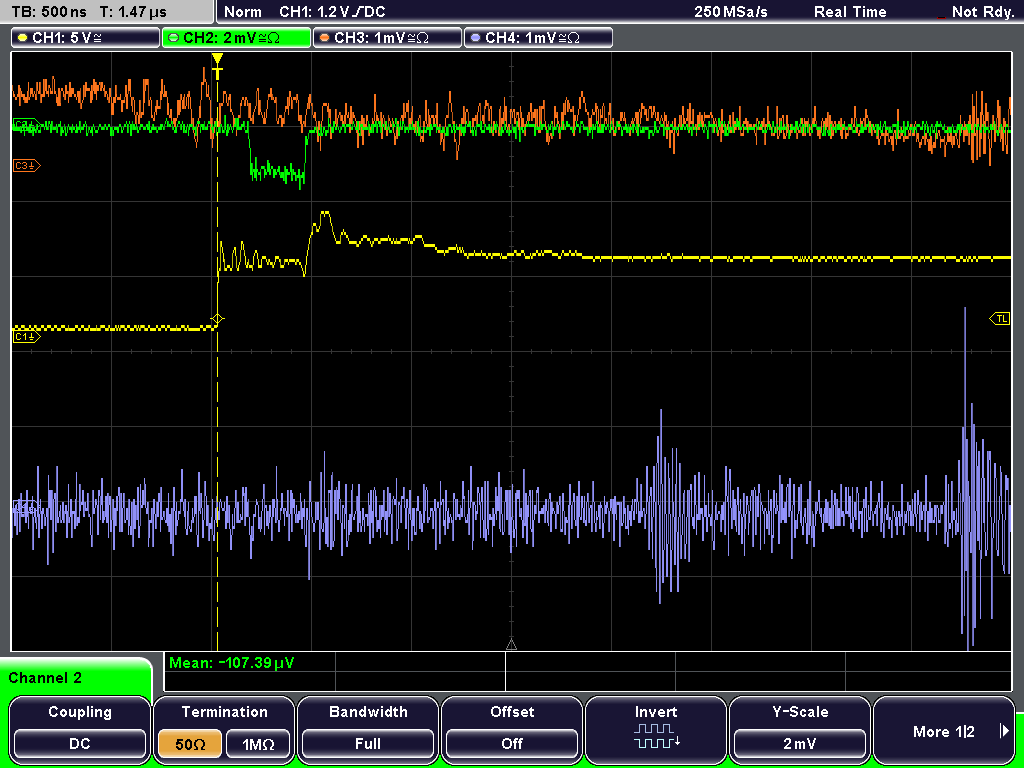1024x768 pixels.
Task: Select the CH3: 1 mV channel tab
Action: 387,38
